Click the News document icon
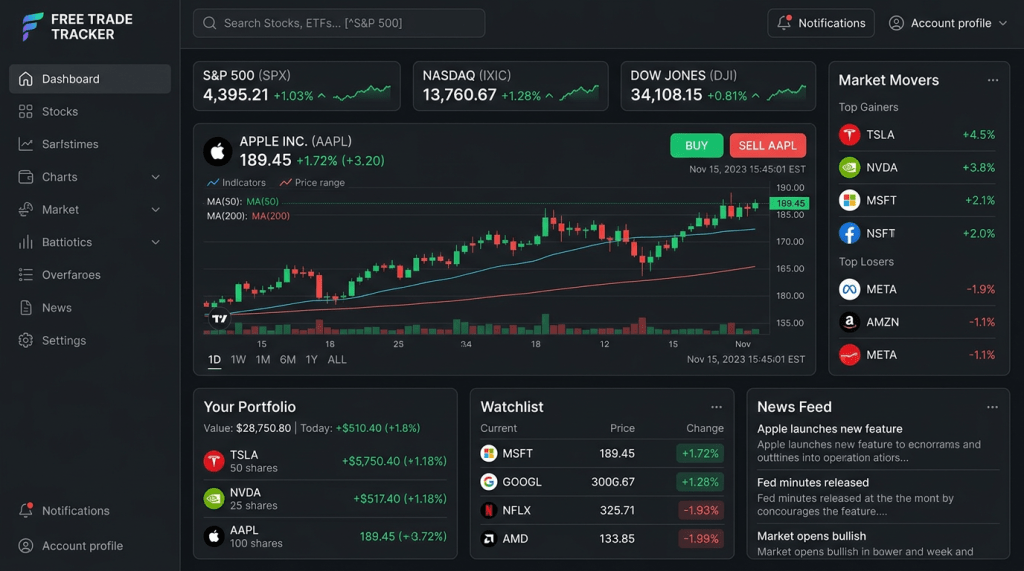The height and width of the screenshot is (571, 1024). coord(25,308)
